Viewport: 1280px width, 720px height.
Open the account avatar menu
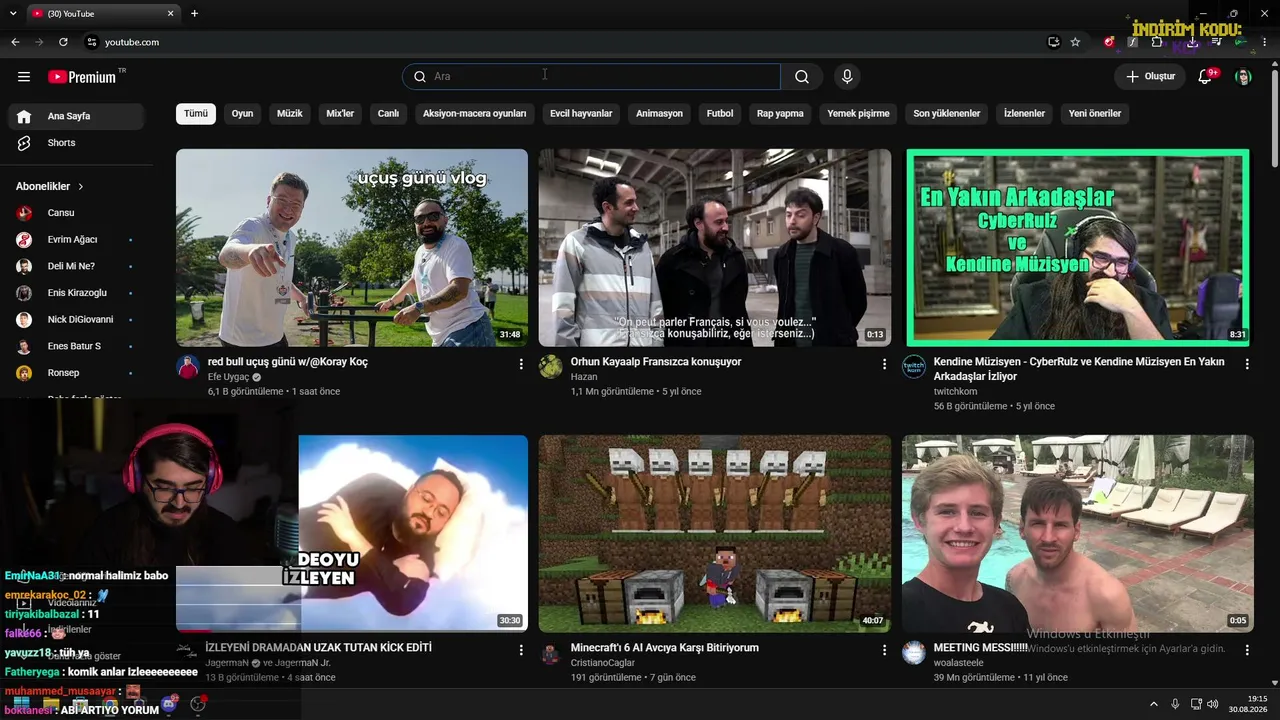click(x=1243, y=77)
